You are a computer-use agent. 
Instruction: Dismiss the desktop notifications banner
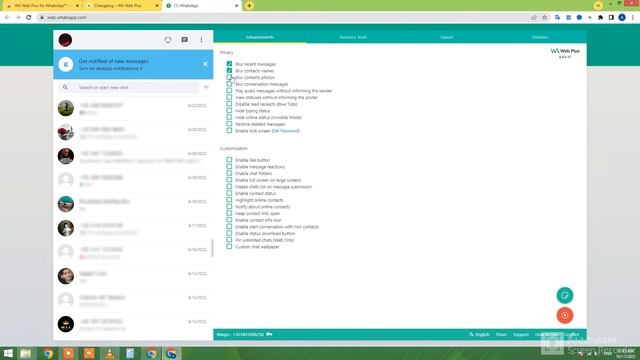(x=205, y=64)
